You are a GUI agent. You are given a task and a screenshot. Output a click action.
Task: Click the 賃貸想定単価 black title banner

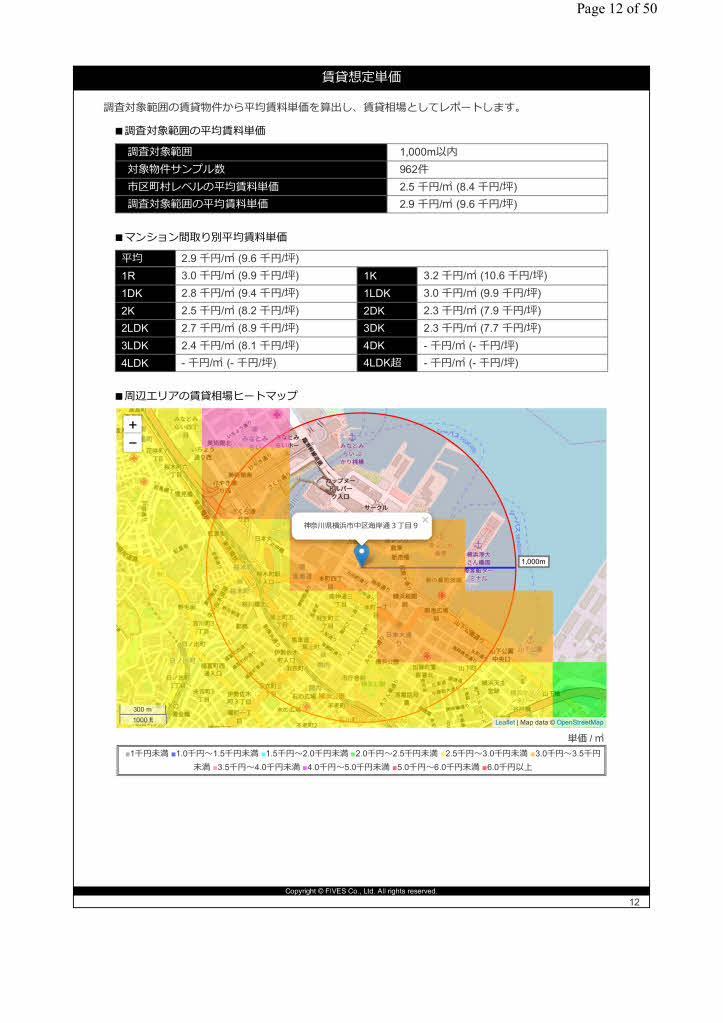(361, 77)
